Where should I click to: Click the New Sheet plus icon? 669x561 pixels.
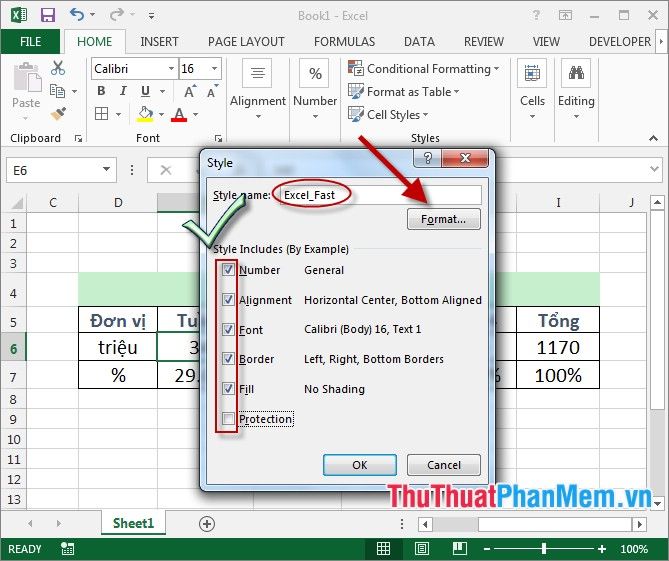pos(207,524)
